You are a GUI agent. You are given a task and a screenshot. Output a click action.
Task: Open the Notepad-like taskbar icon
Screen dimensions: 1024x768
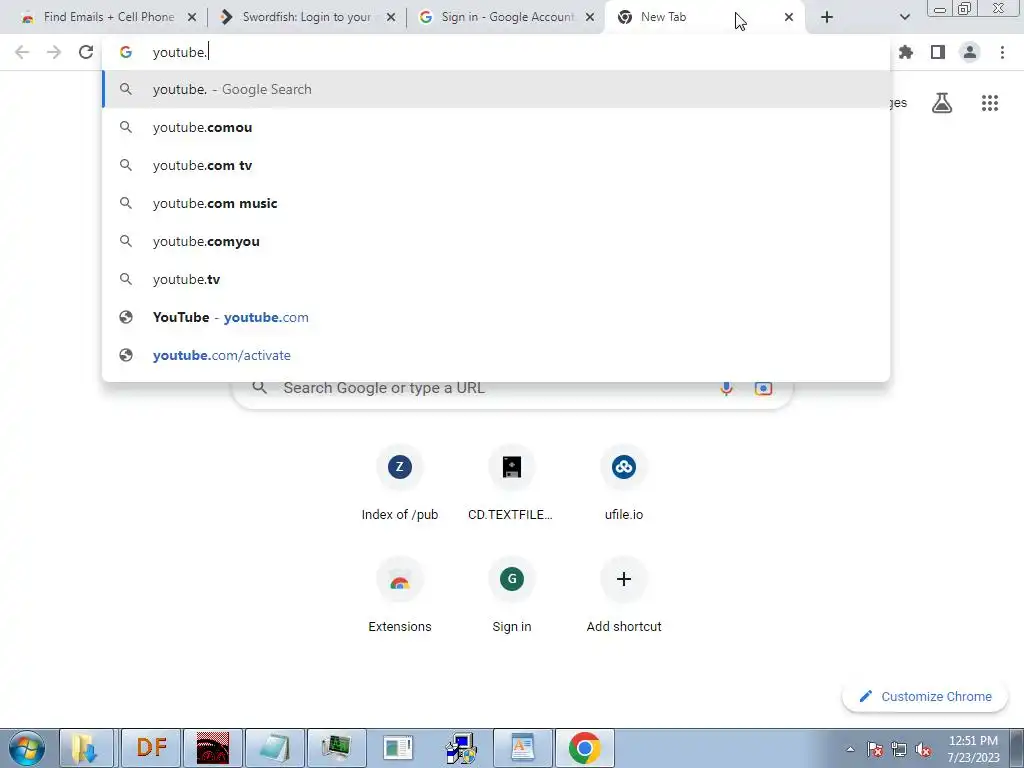click(x=275, y=748)
